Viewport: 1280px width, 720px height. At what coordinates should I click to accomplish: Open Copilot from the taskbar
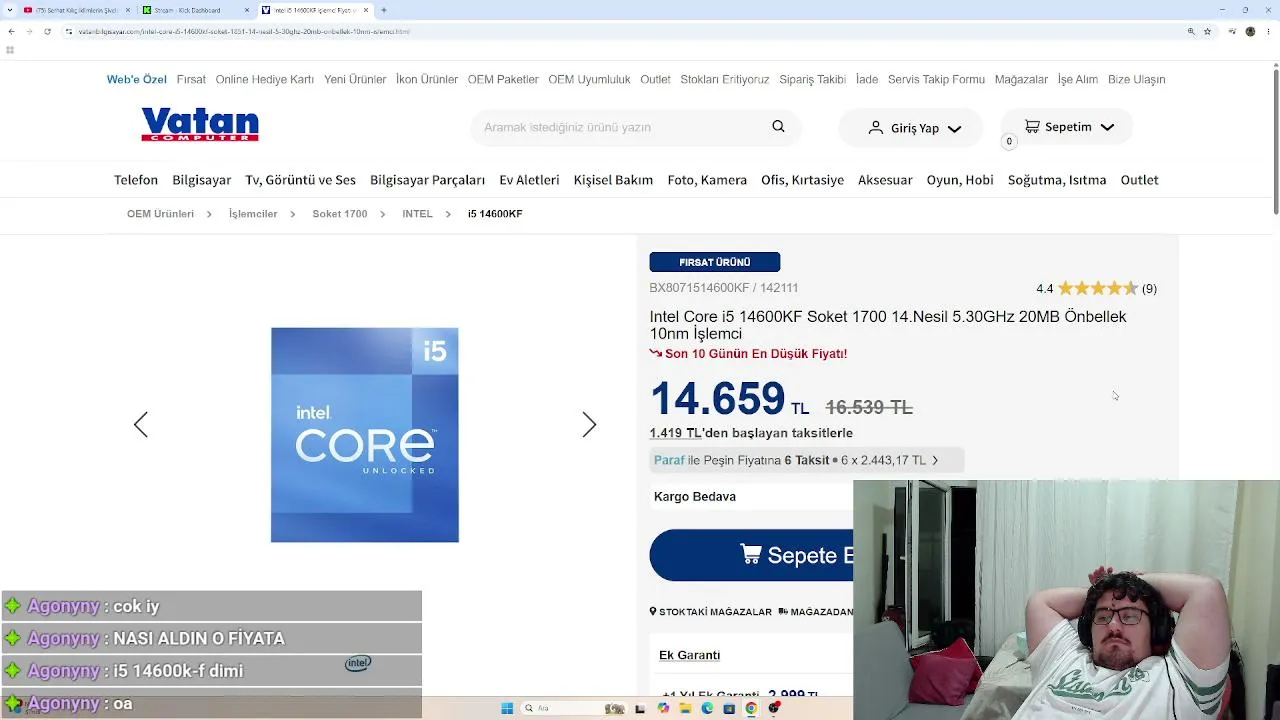(663, 708)
